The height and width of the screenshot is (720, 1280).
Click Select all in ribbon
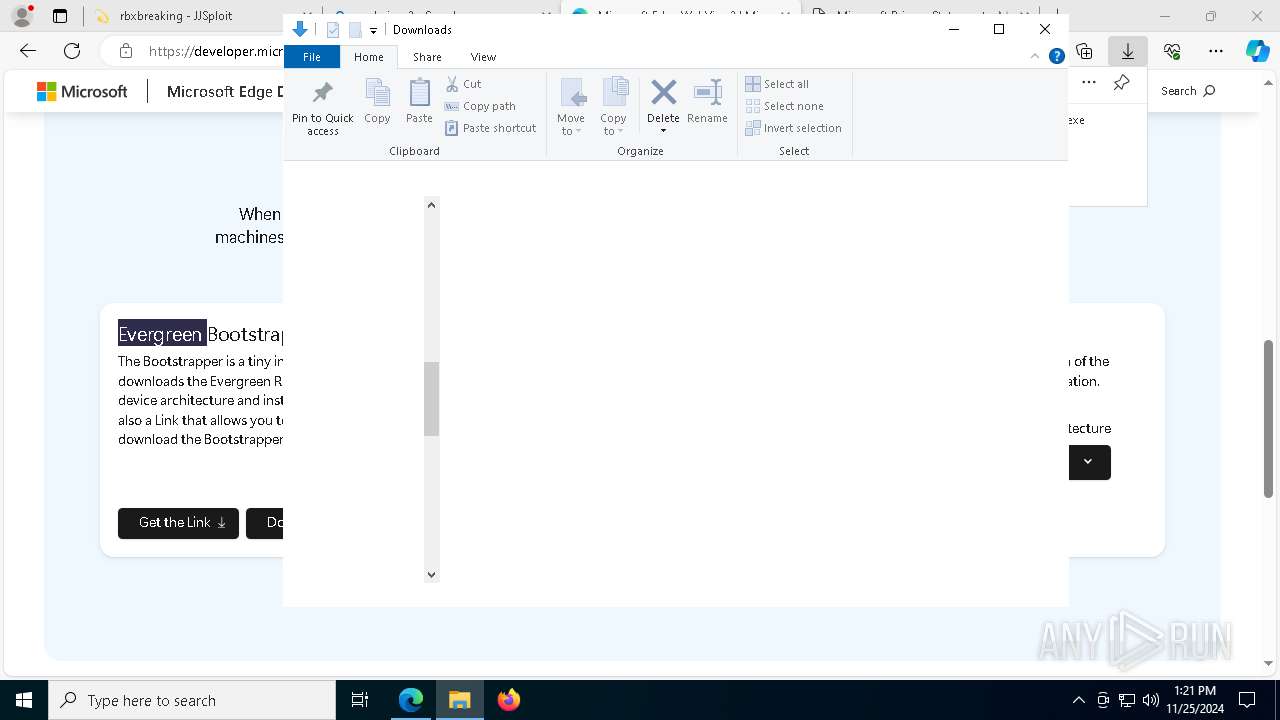click(777, 84)
